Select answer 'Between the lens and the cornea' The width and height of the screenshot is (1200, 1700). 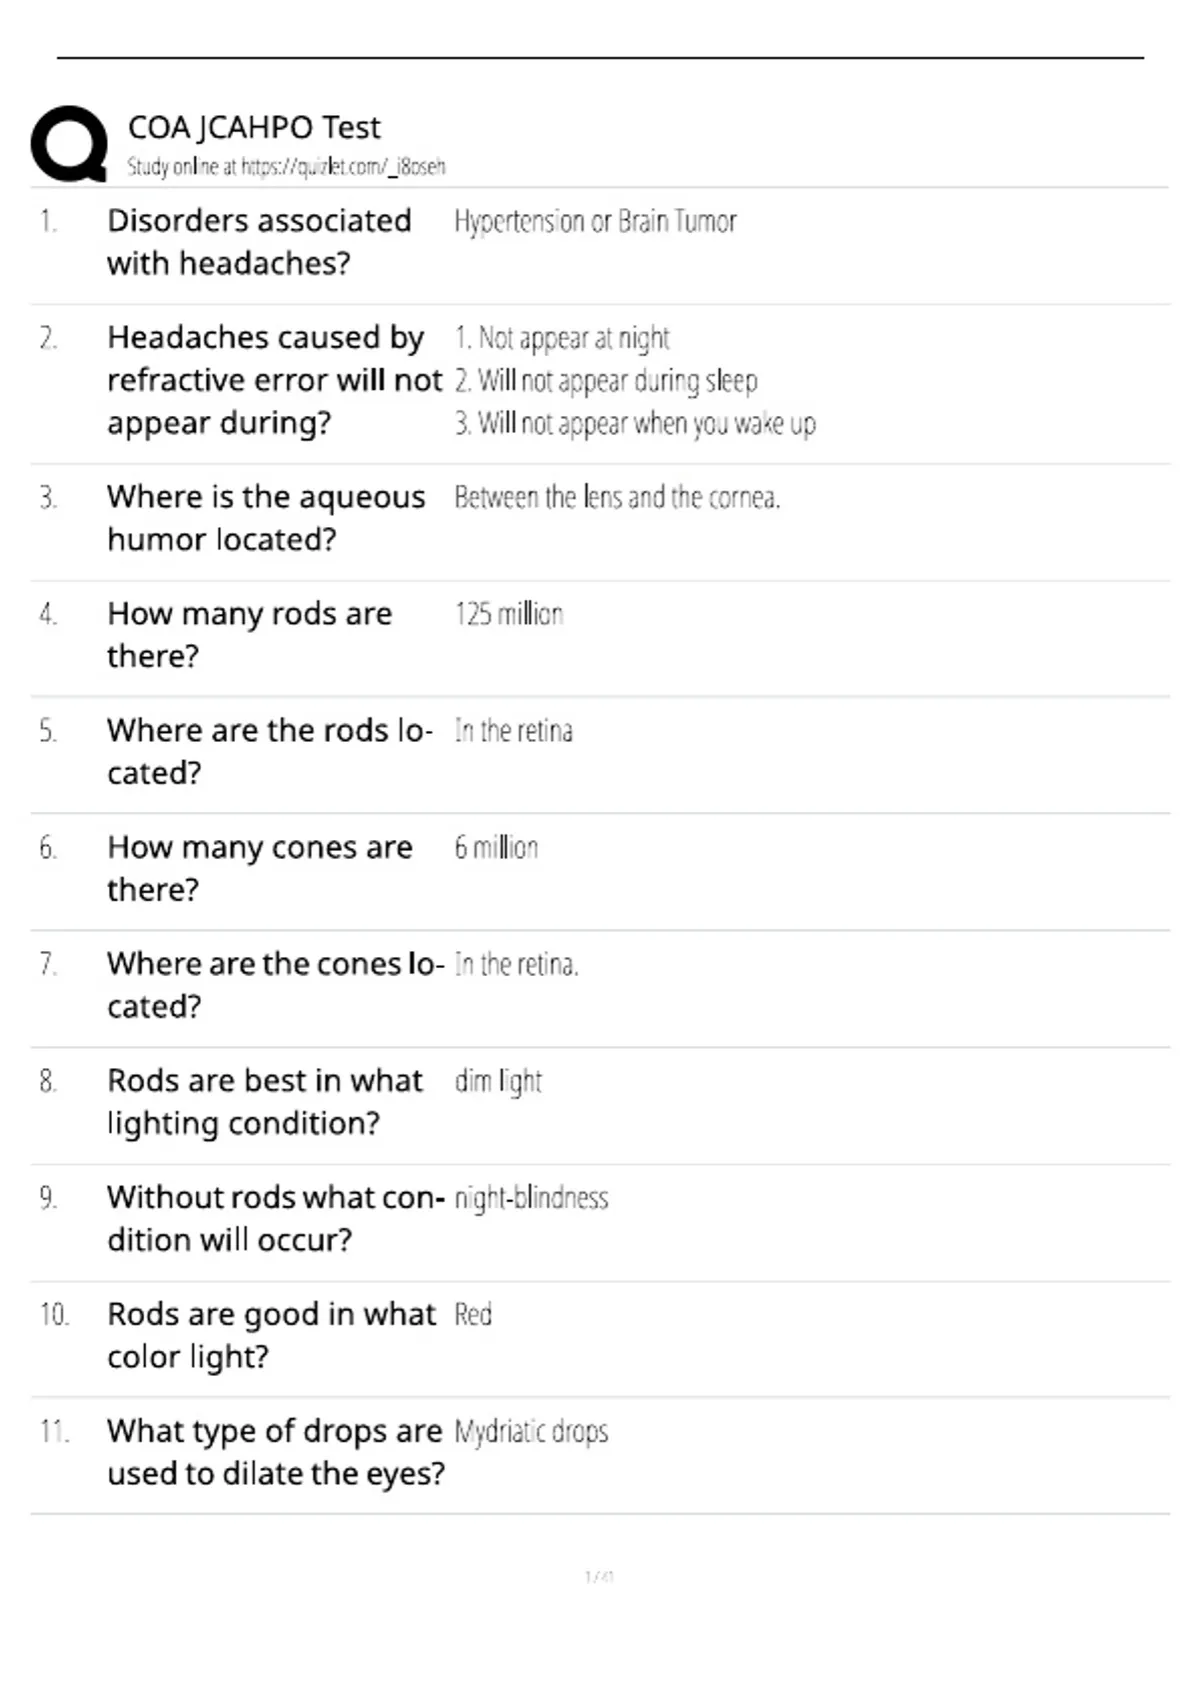pyautogui.click(x=617, y=497)
